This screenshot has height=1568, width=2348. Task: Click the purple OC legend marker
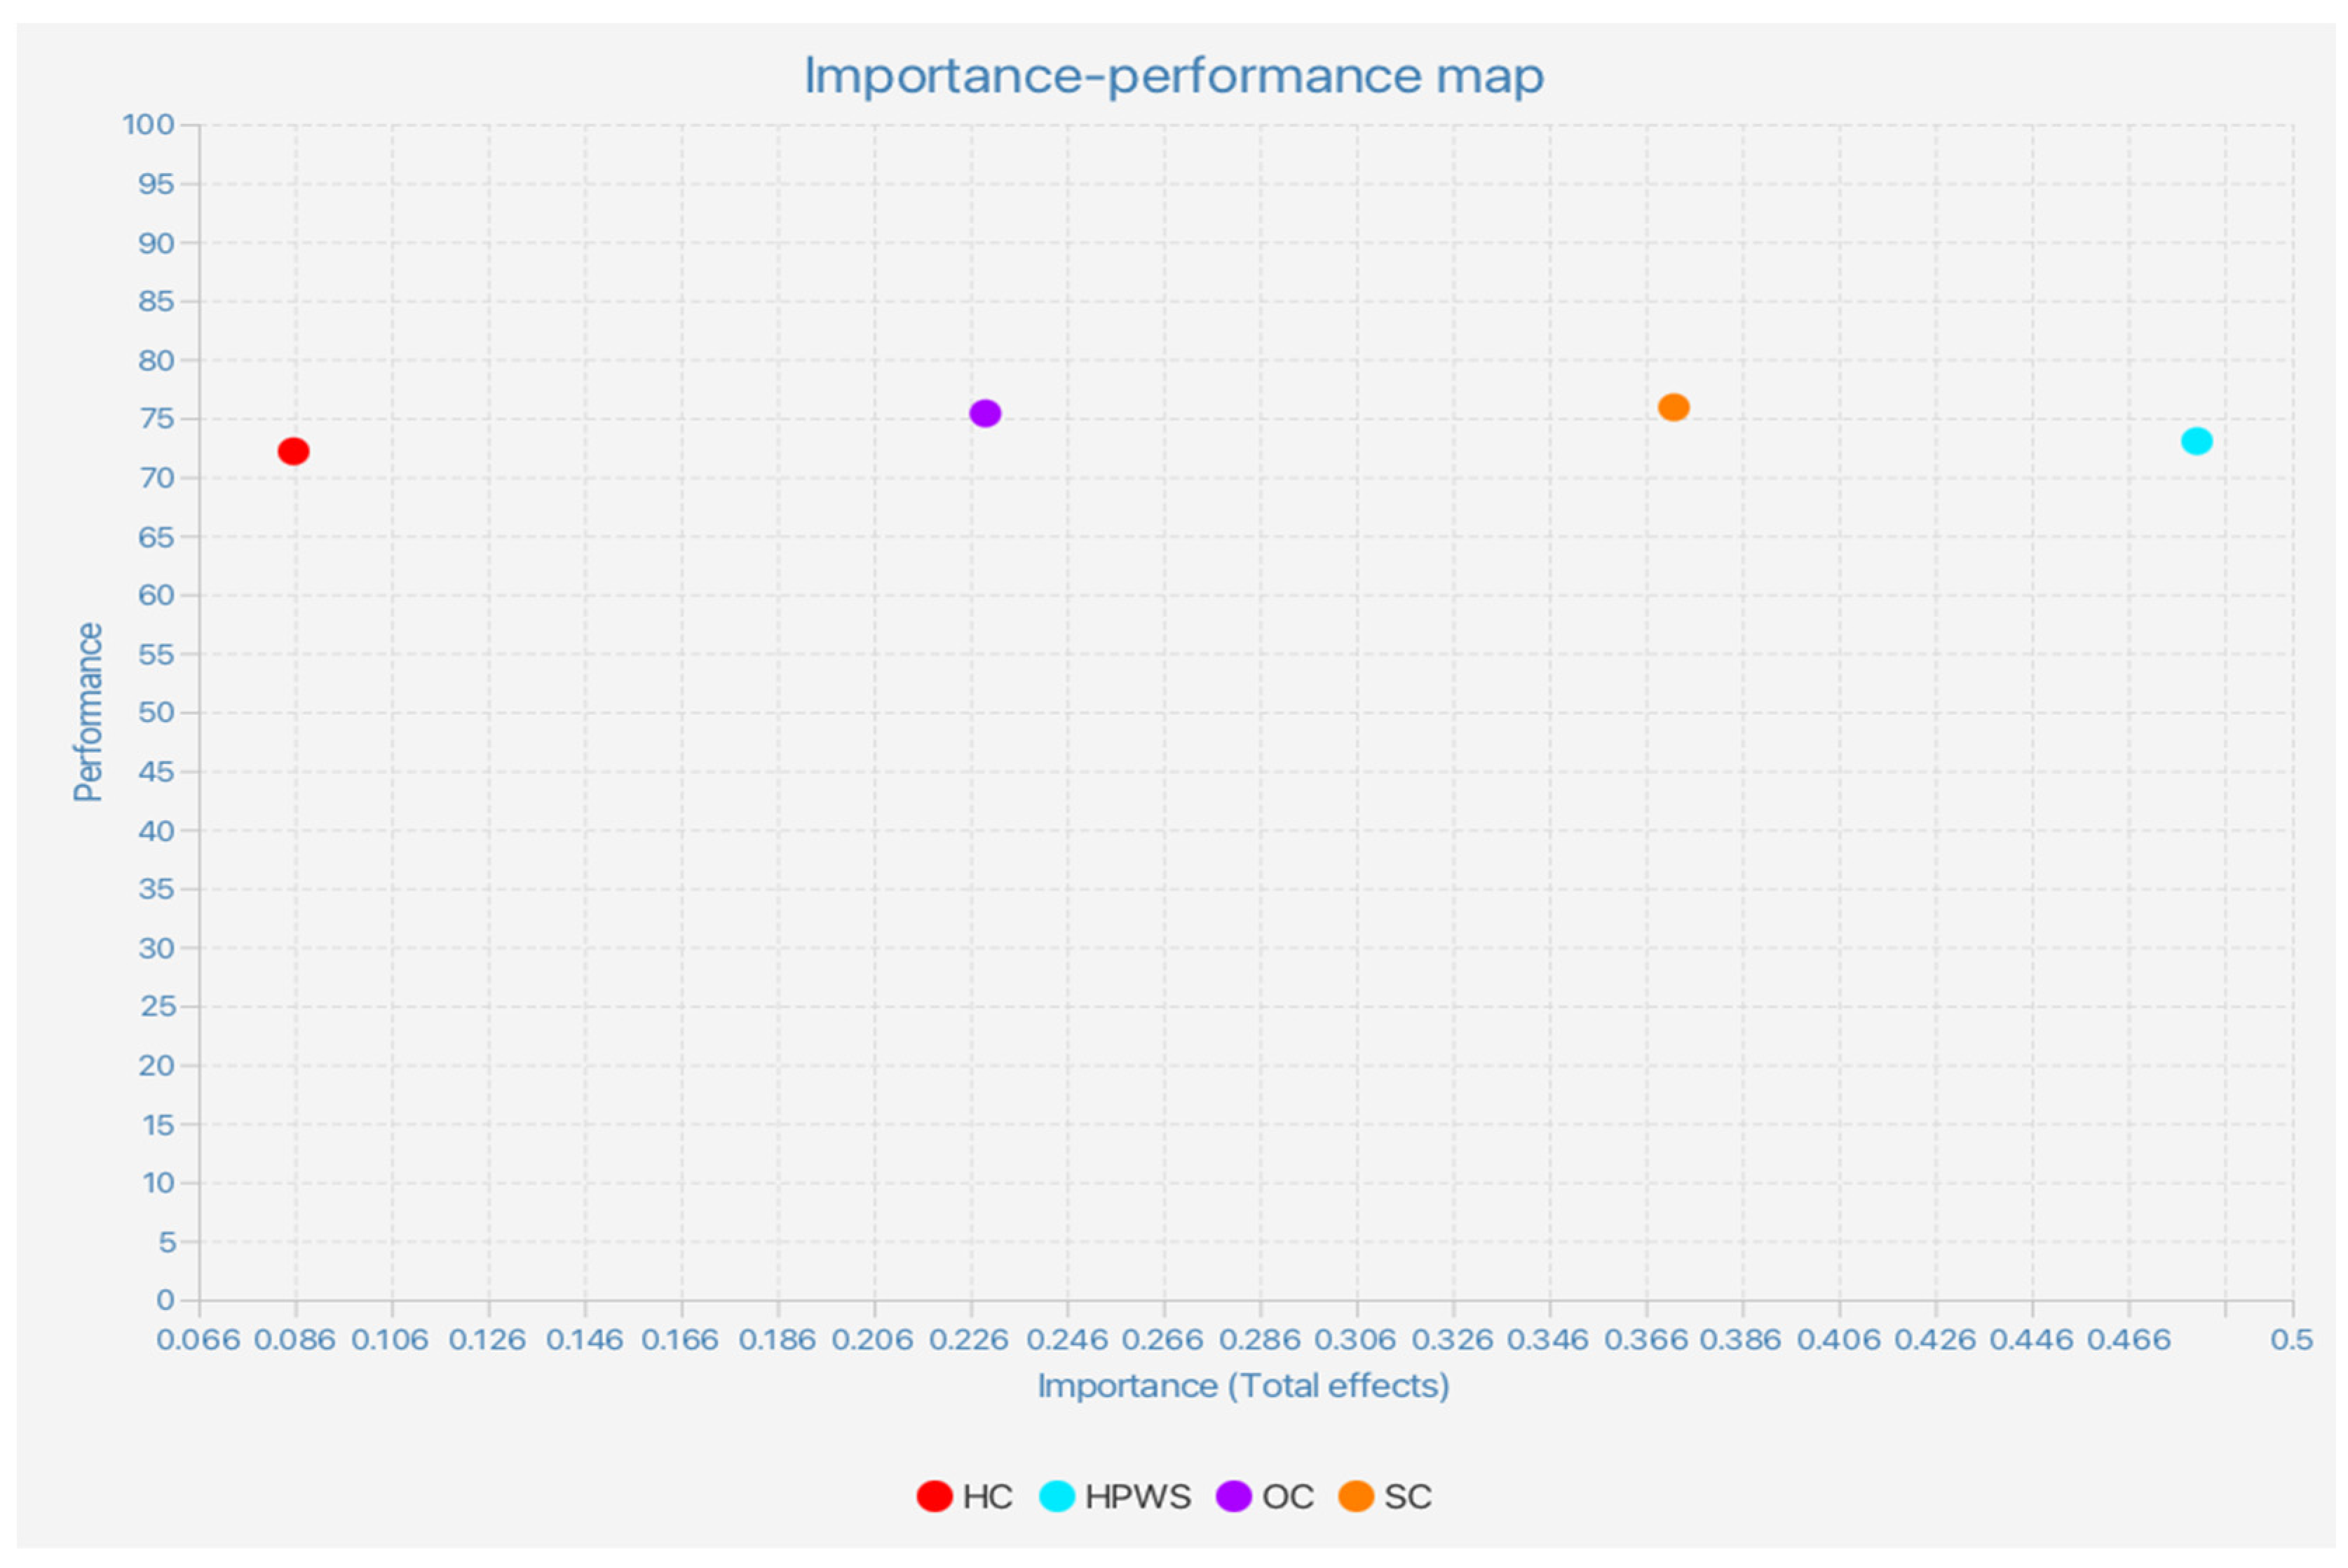(x=1233, y=1497)
